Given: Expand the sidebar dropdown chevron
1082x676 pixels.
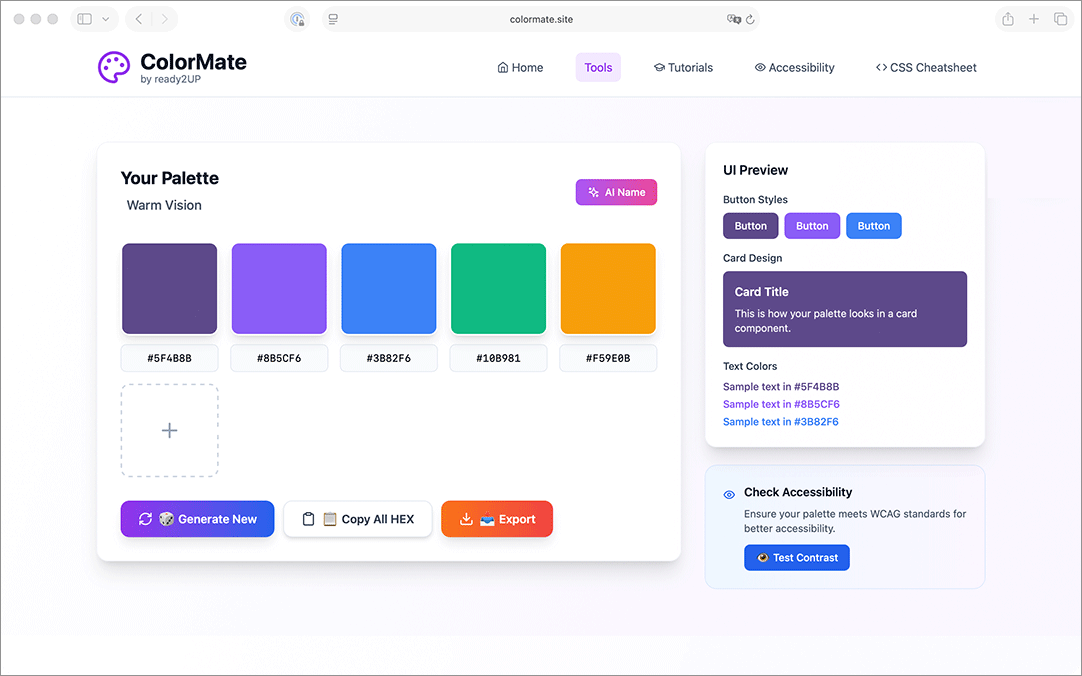Looking at the screenshot, I should pyautogui.click(x=106, y=19).
